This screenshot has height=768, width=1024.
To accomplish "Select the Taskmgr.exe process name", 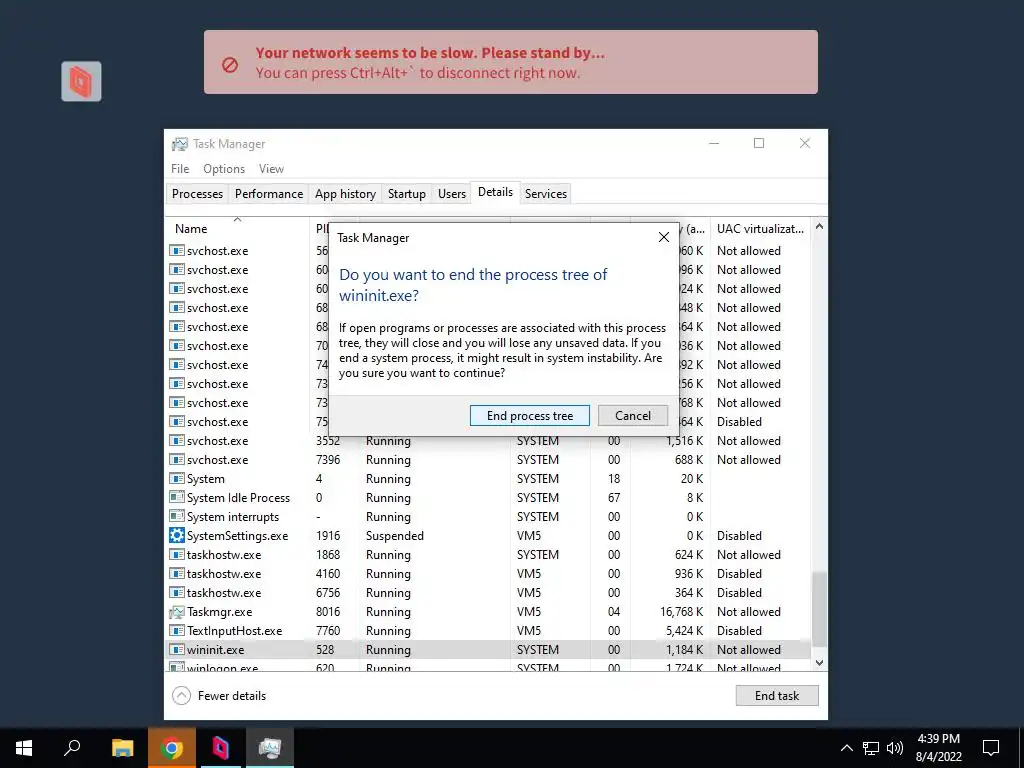I will coord(219,612).
